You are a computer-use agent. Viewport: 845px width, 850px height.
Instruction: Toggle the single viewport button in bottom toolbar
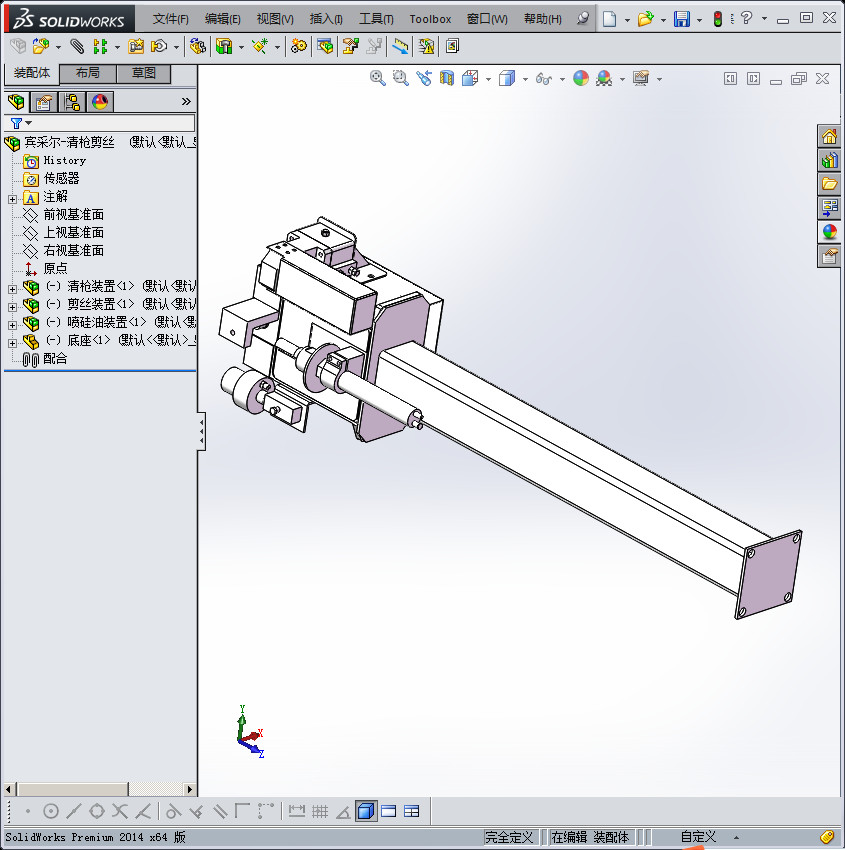[389, 811]
